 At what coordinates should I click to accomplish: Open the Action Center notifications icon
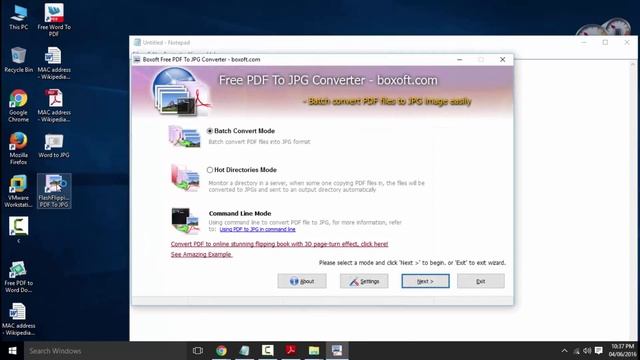coord(599,351)
